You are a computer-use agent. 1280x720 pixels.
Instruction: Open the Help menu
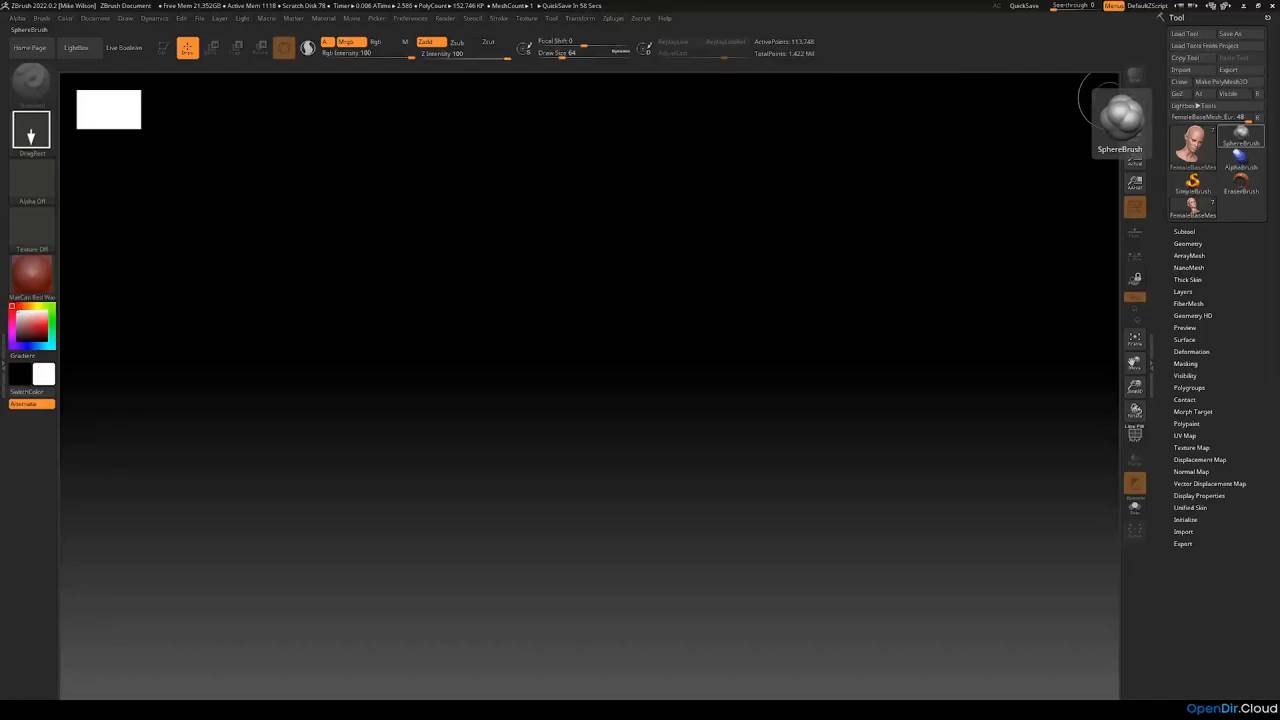664,18
